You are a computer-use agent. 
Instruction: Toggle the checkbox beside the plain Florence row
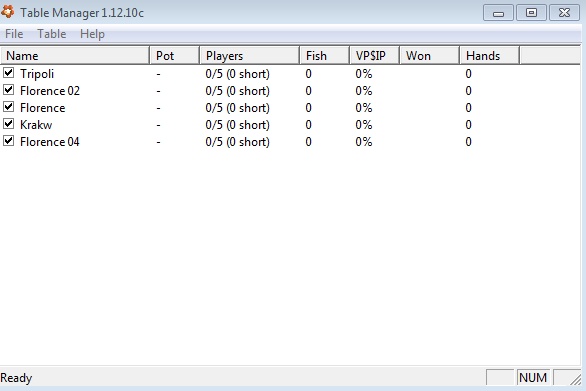click(x=9, y=107)
